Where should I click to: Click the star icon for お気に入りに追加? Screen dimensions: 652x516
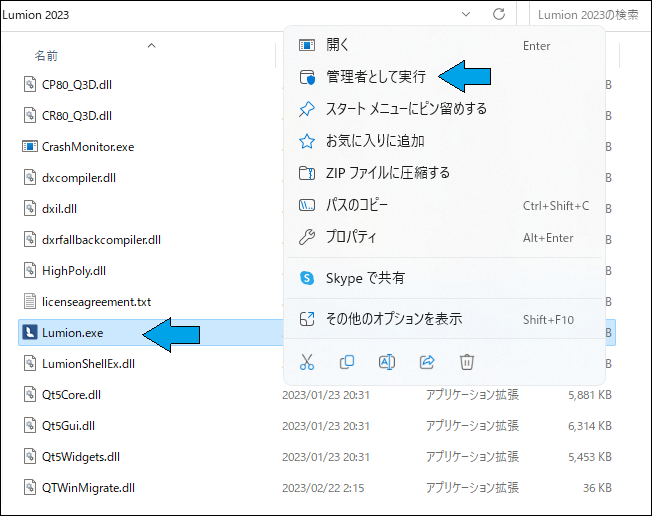click(307, 141)
